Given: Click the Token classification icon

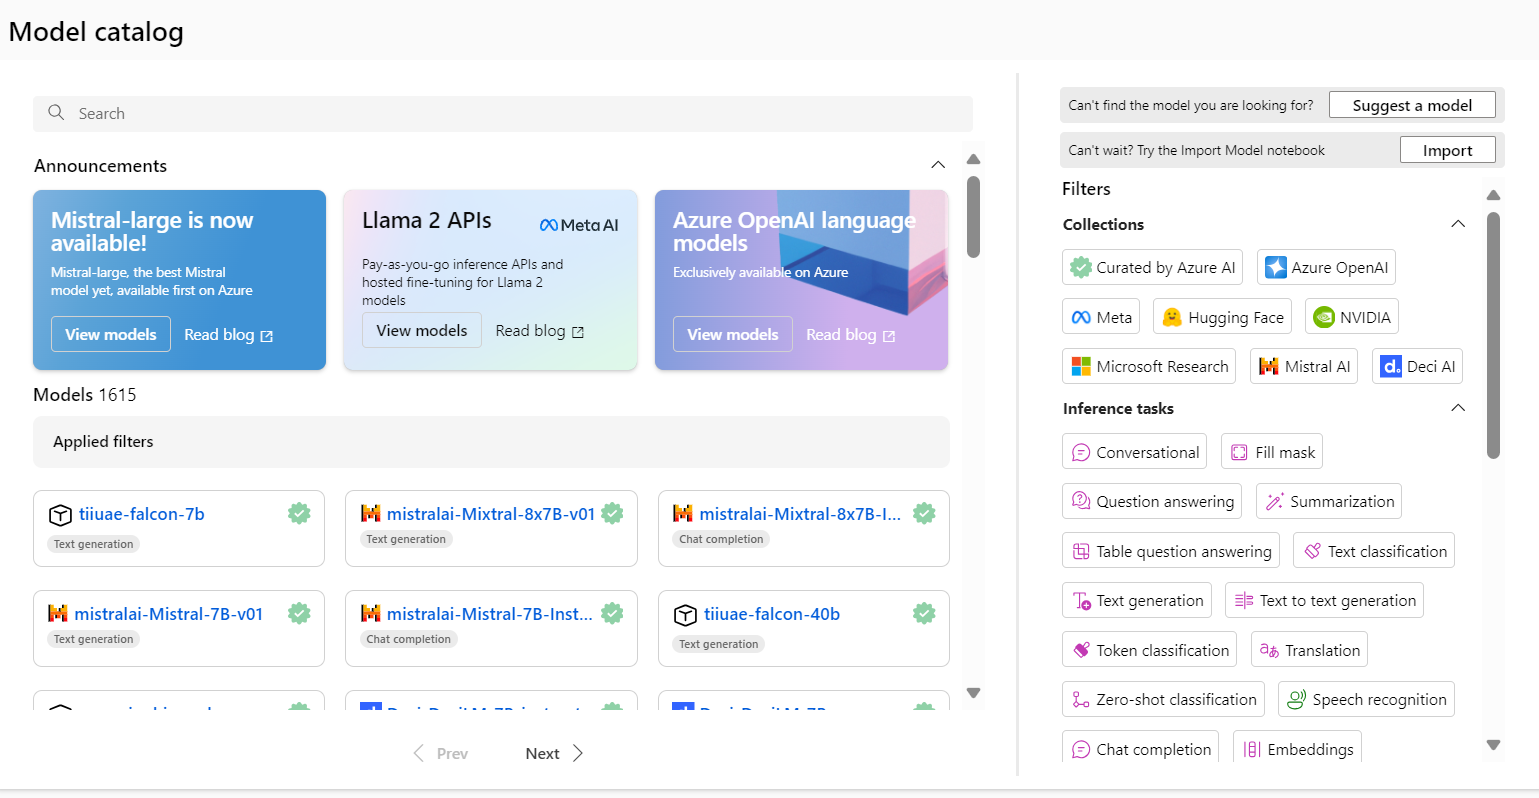Looking at the screenshot, I should (1081, 650).
